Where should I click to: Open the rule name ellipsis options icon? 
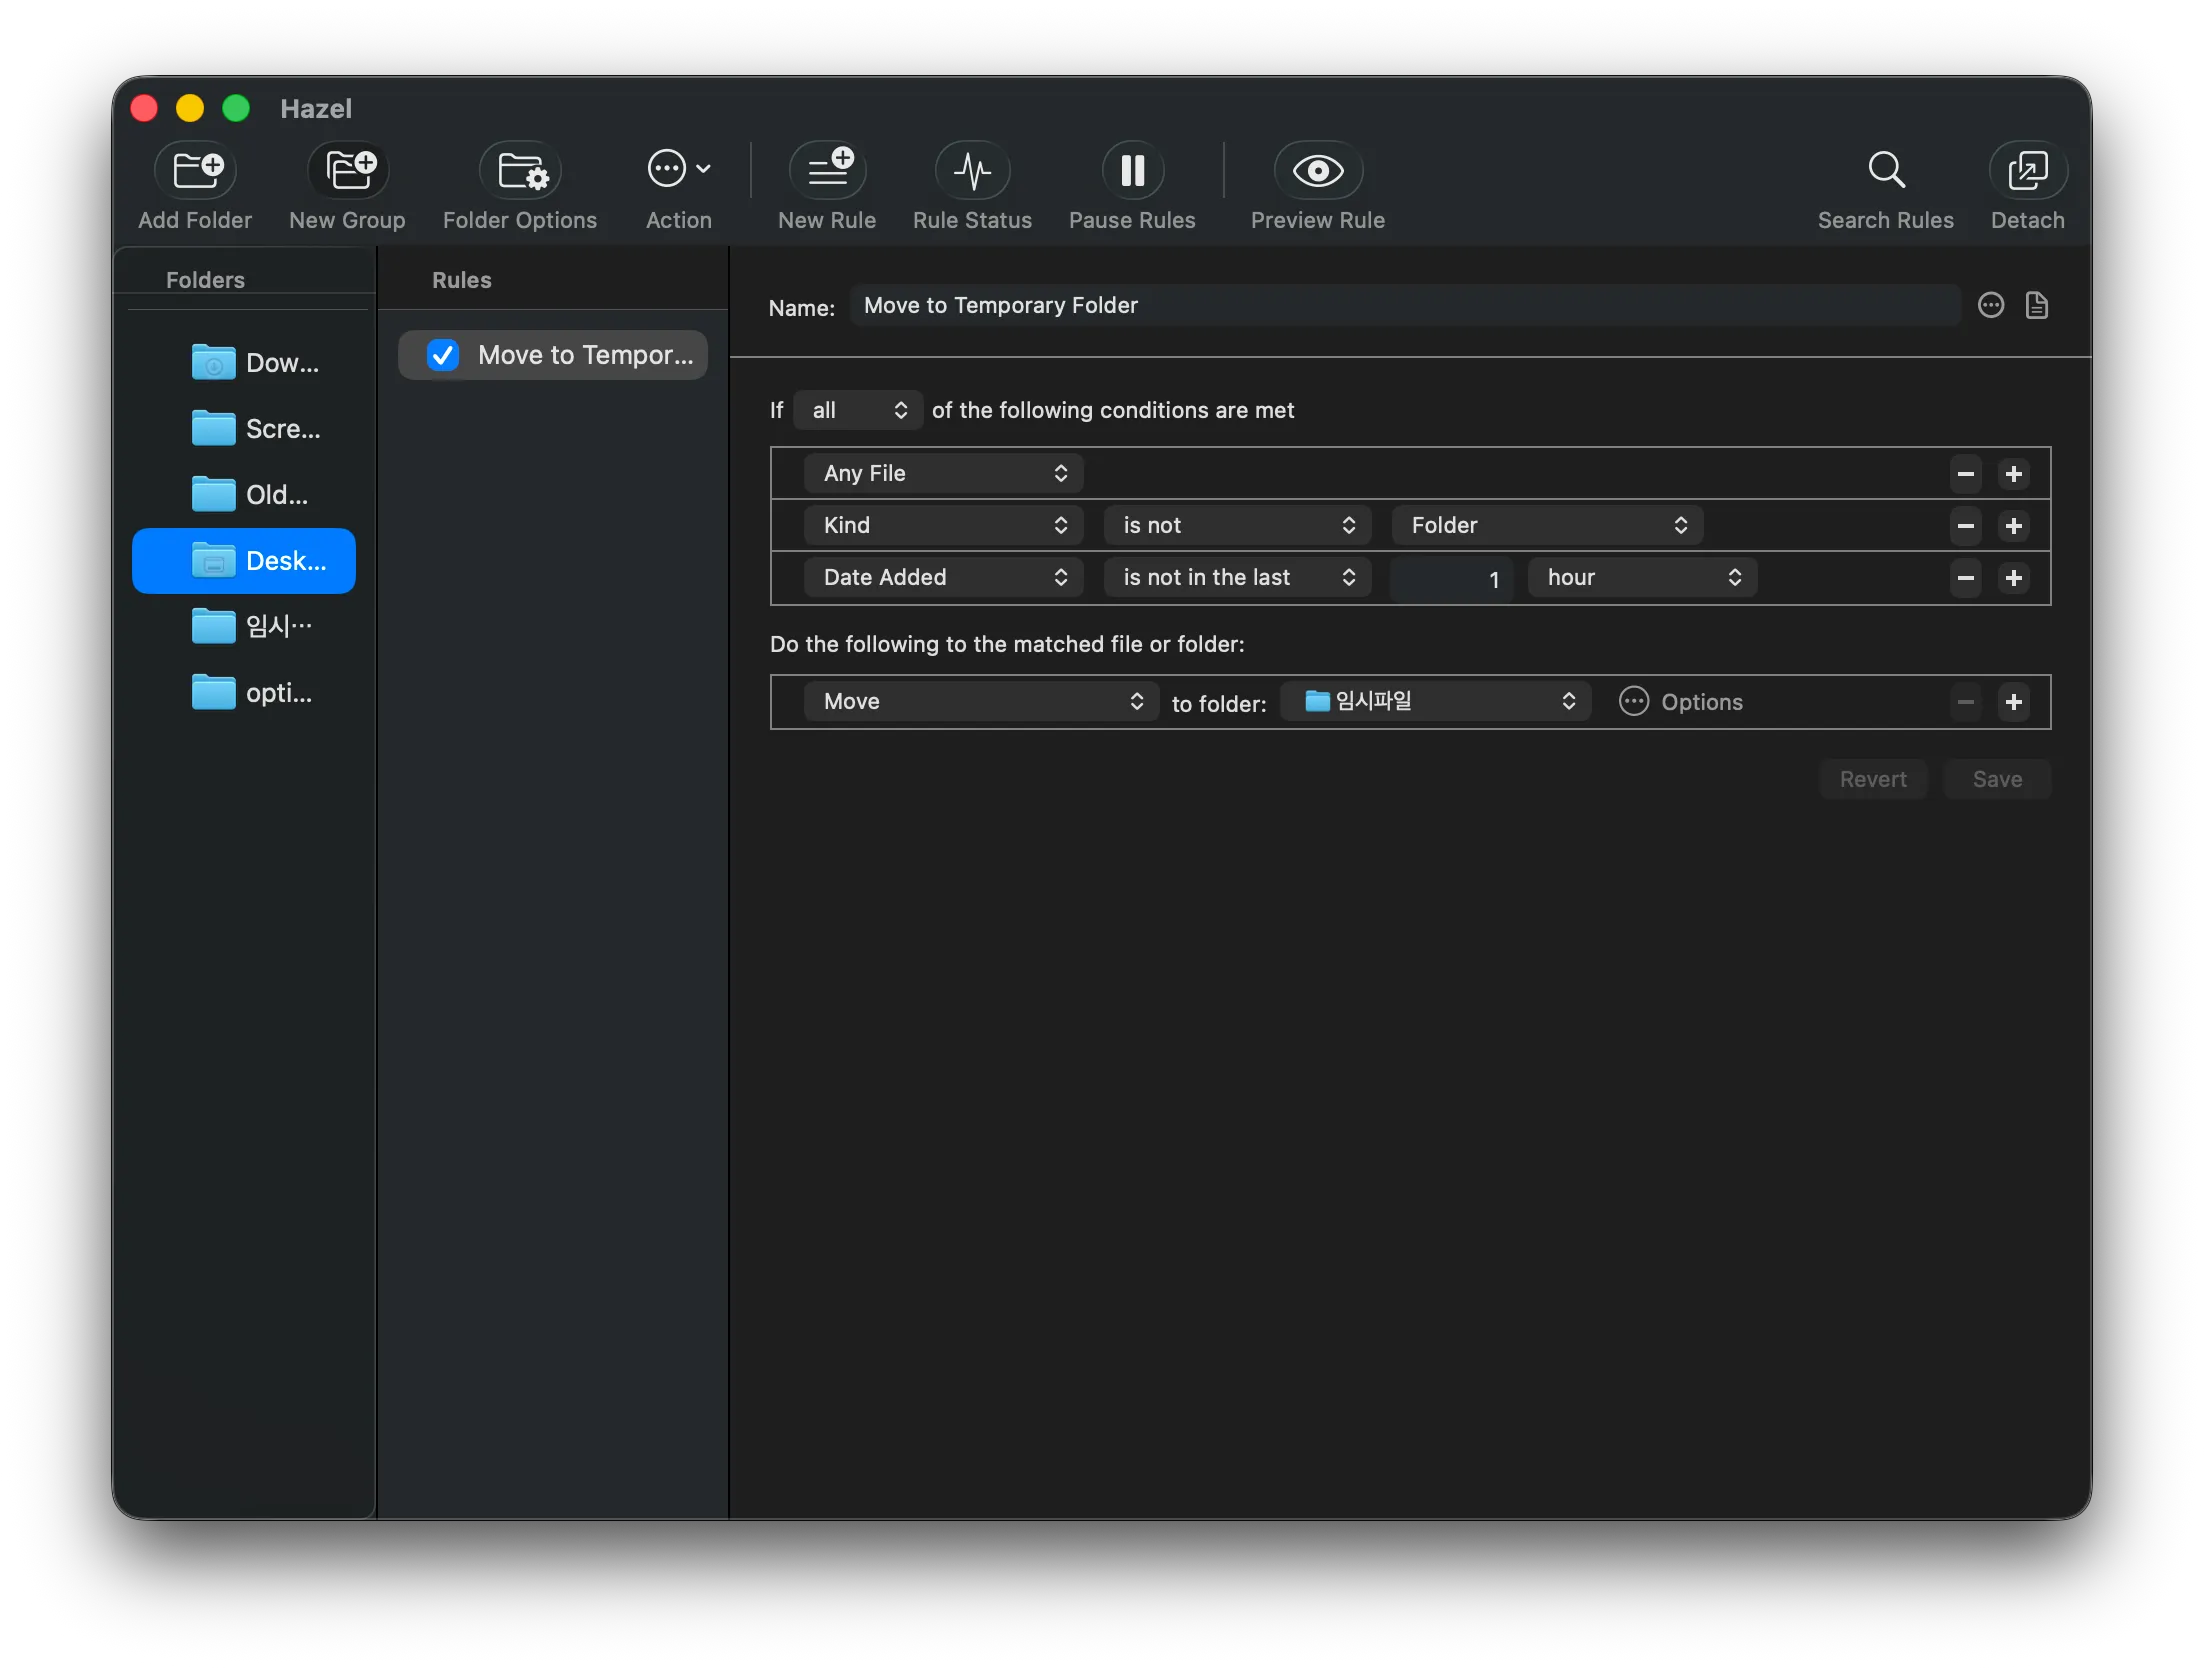1991,305
